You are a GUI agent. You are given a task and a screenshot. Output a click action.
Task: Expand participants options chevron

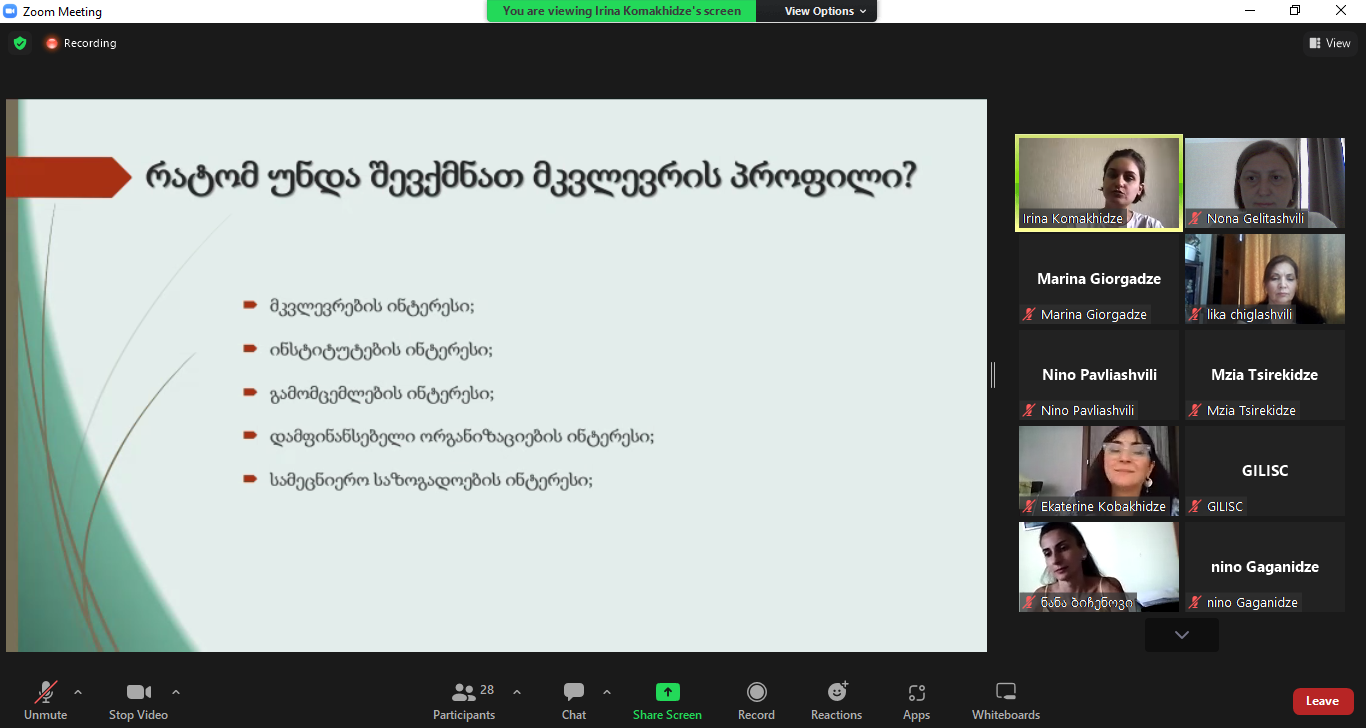[517, 692]
